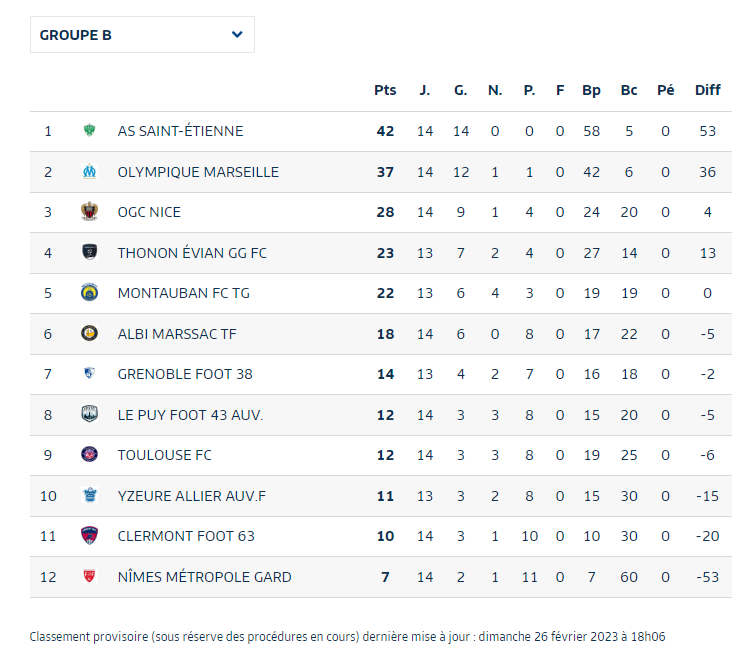The image size is (751, 664).
Task: Click the Thonon Évian GG FC badge
Action: click(89, 253)
